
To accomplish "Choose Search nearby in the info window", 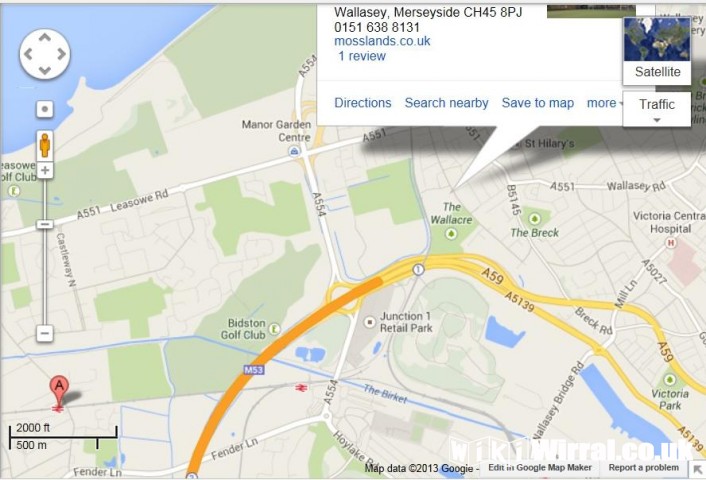I will pyautogui.click(x=446, y=103).
